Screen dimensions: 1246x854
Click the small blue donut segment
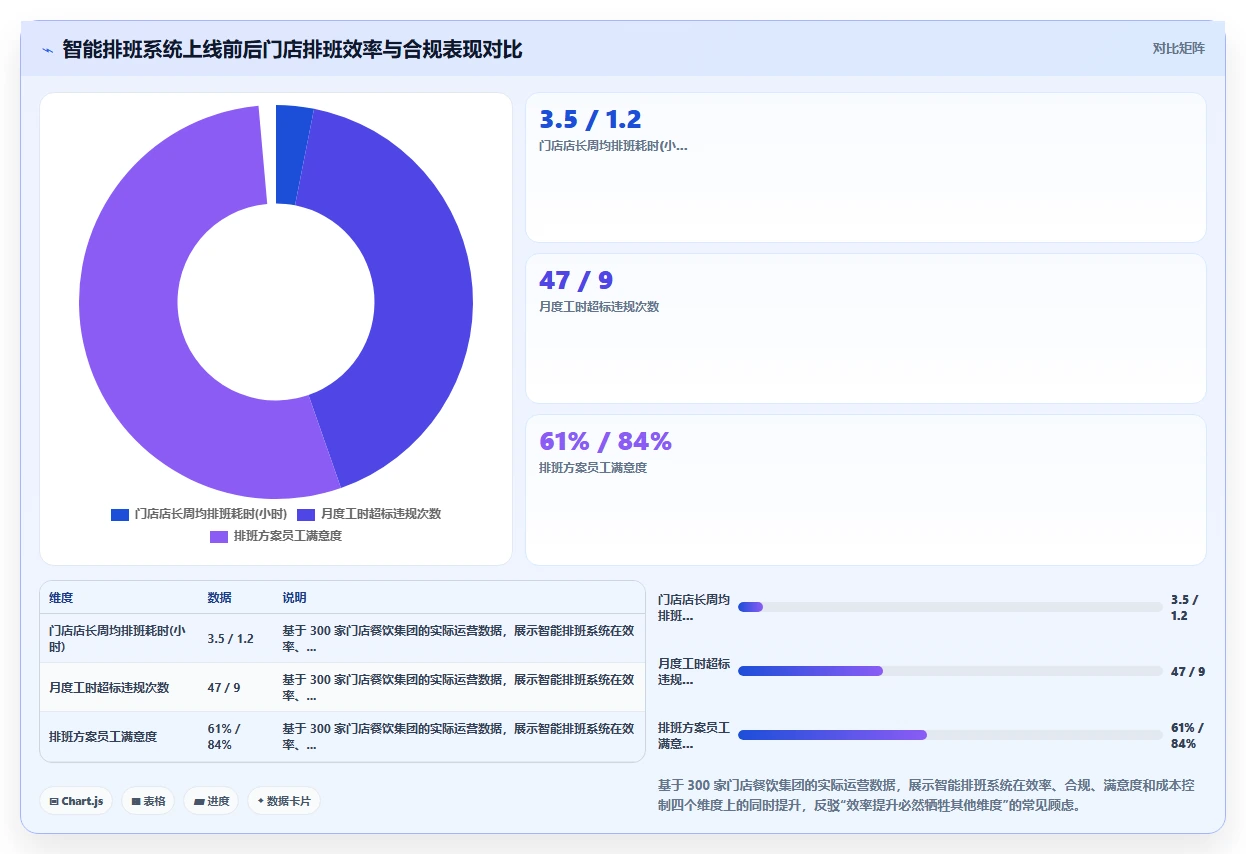coord(292,155)
